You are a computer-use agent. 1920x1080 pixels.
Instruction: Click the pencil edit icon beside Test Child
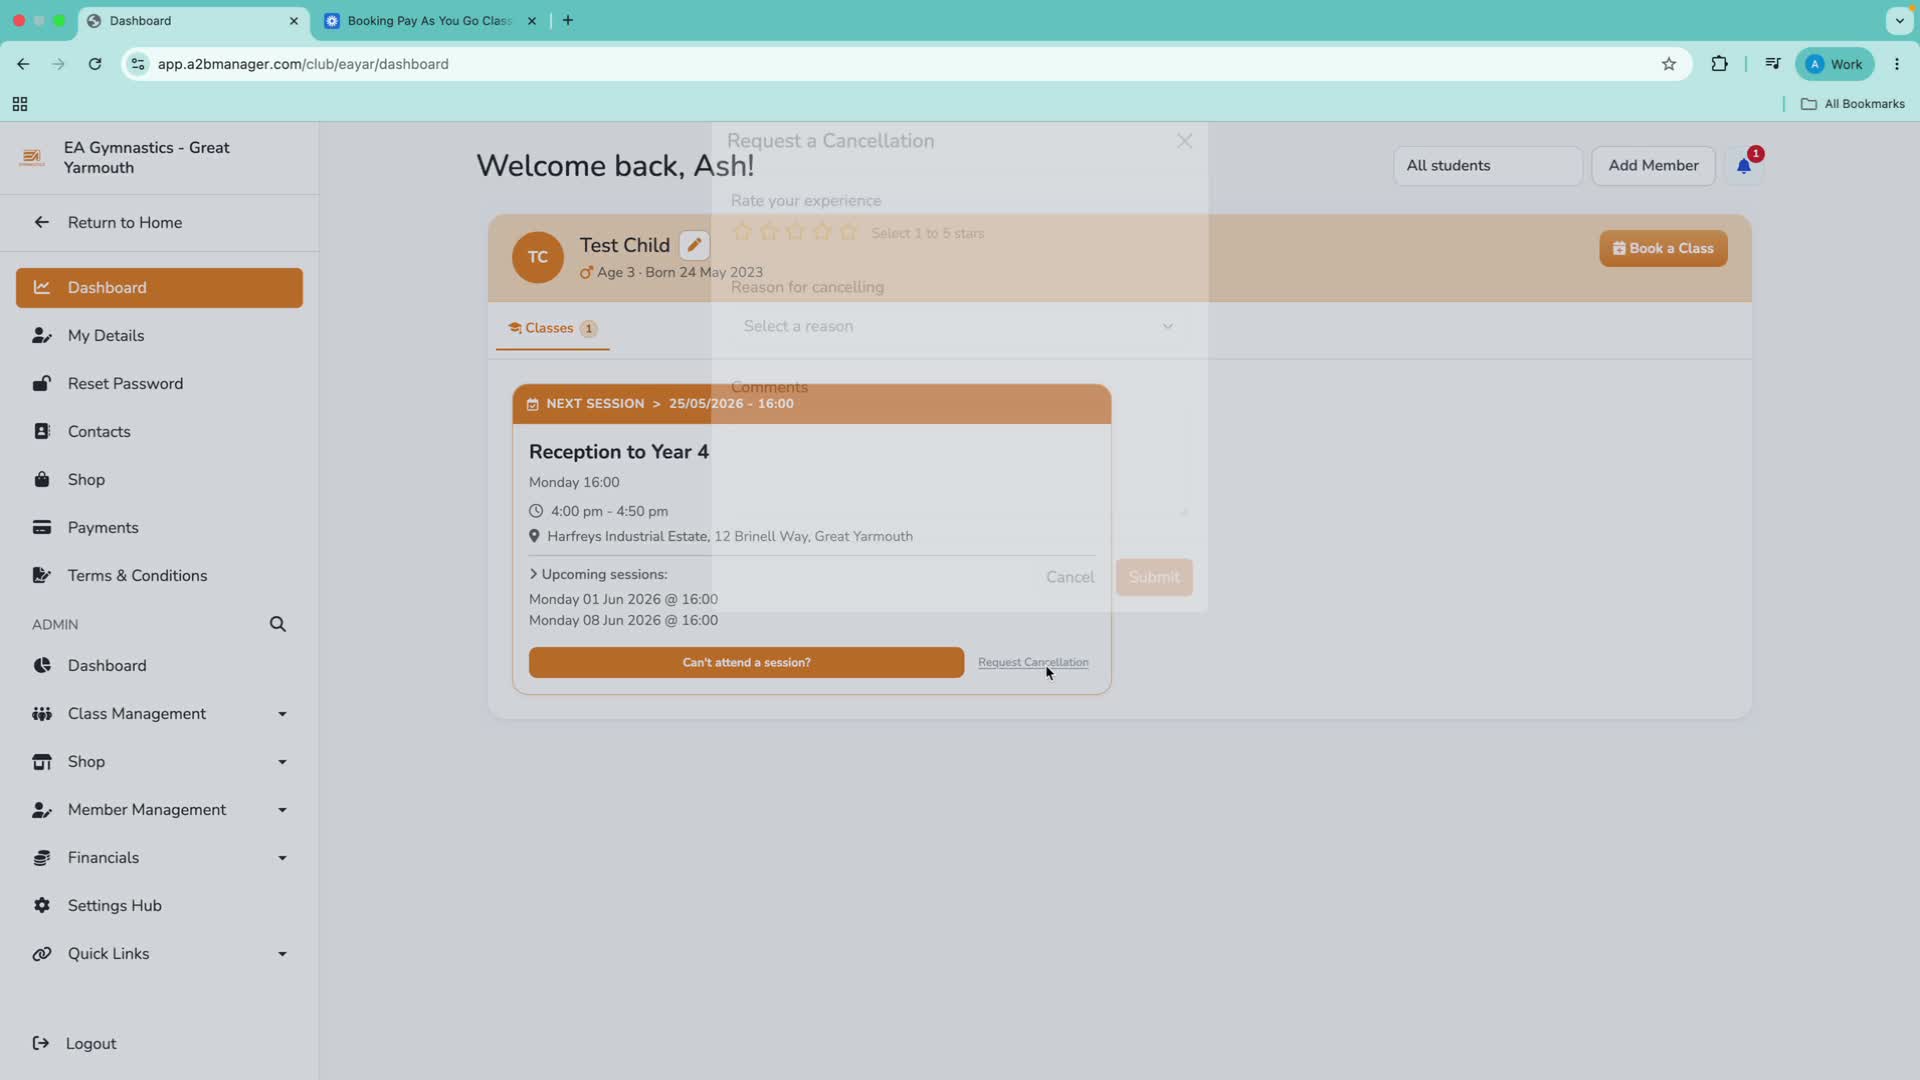click(x=694, y=245)
